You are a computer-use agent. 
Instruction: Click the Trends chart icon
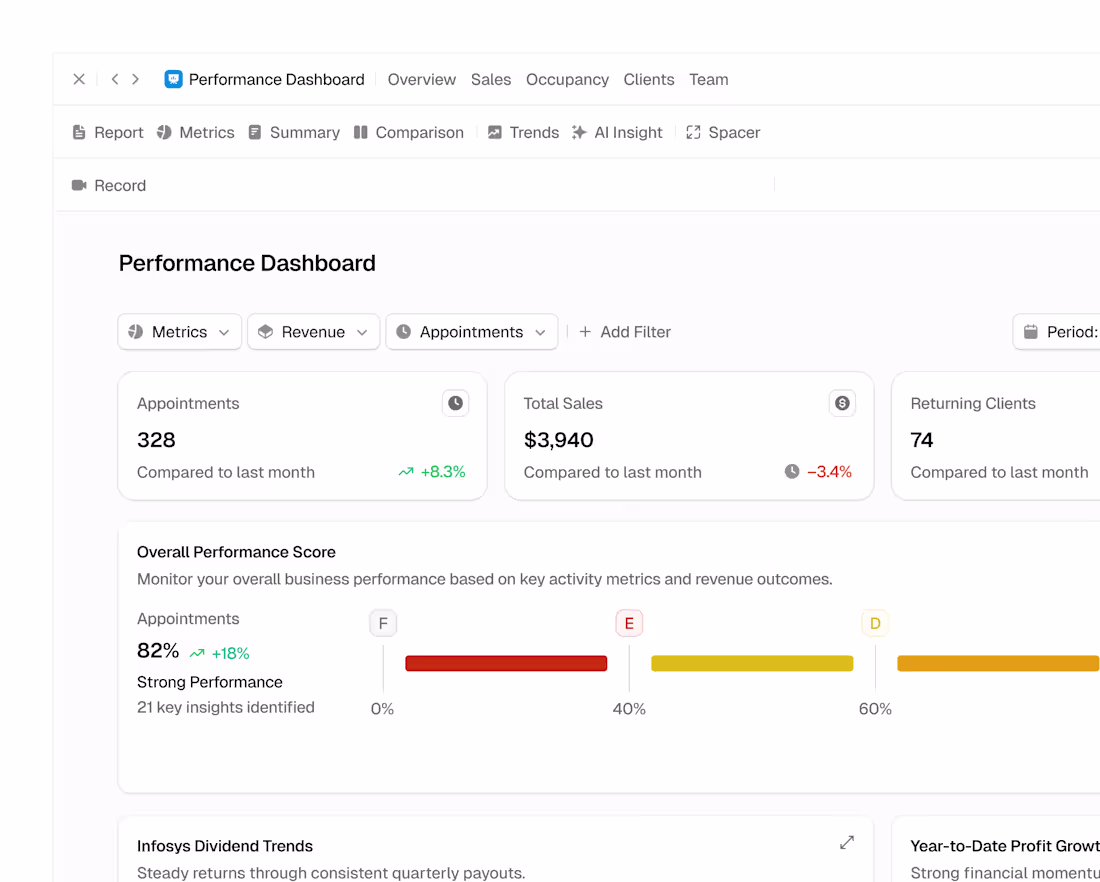click(495, 133)
